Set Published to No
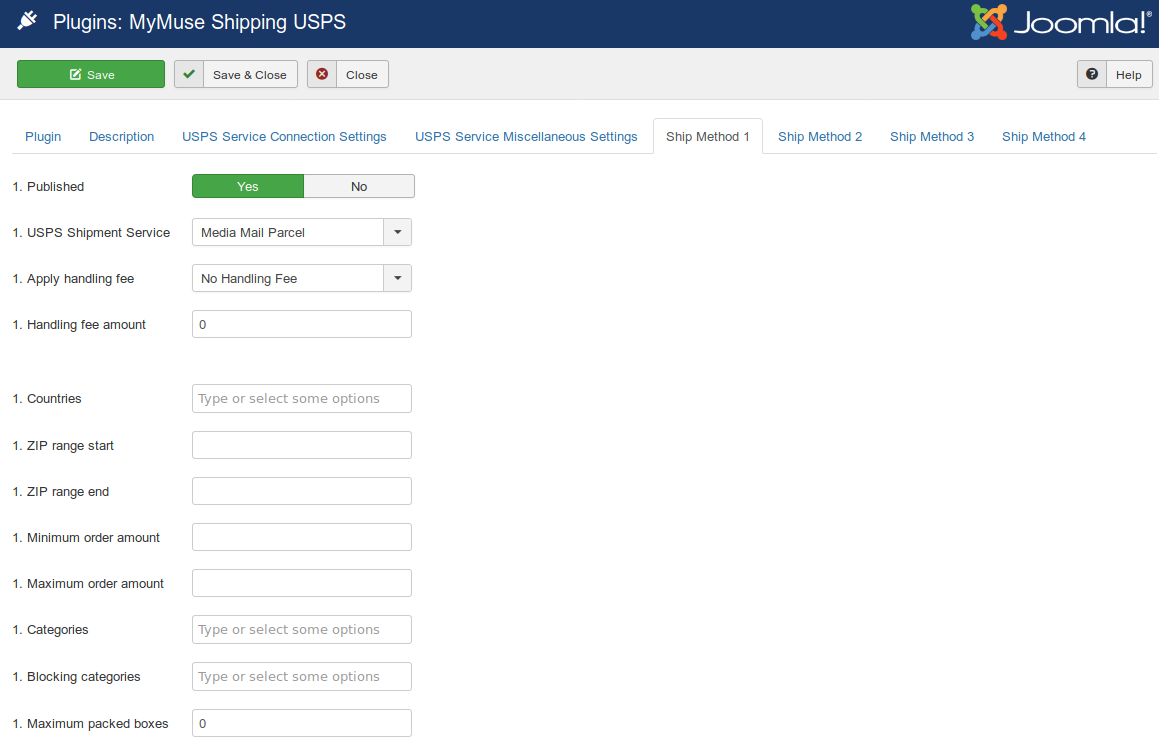Screen dimensions: 1159x746 (x=359, y=186)
